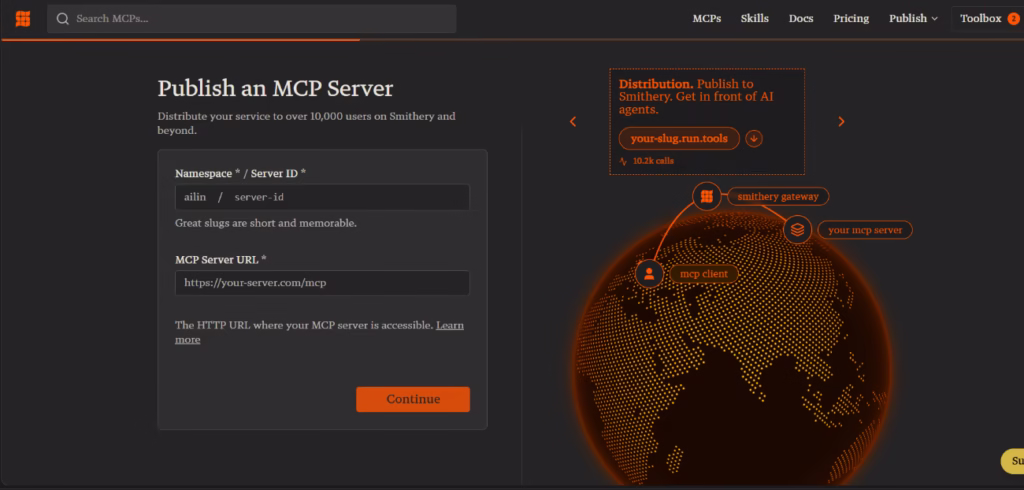Open the Toolbox button

(x=987, y=18)
